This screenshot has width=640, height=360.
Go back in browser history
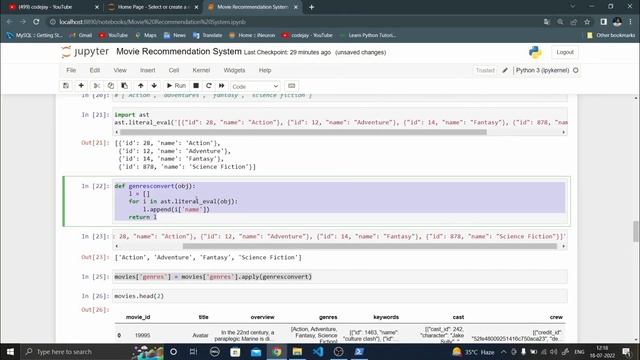tap(9, 22)
